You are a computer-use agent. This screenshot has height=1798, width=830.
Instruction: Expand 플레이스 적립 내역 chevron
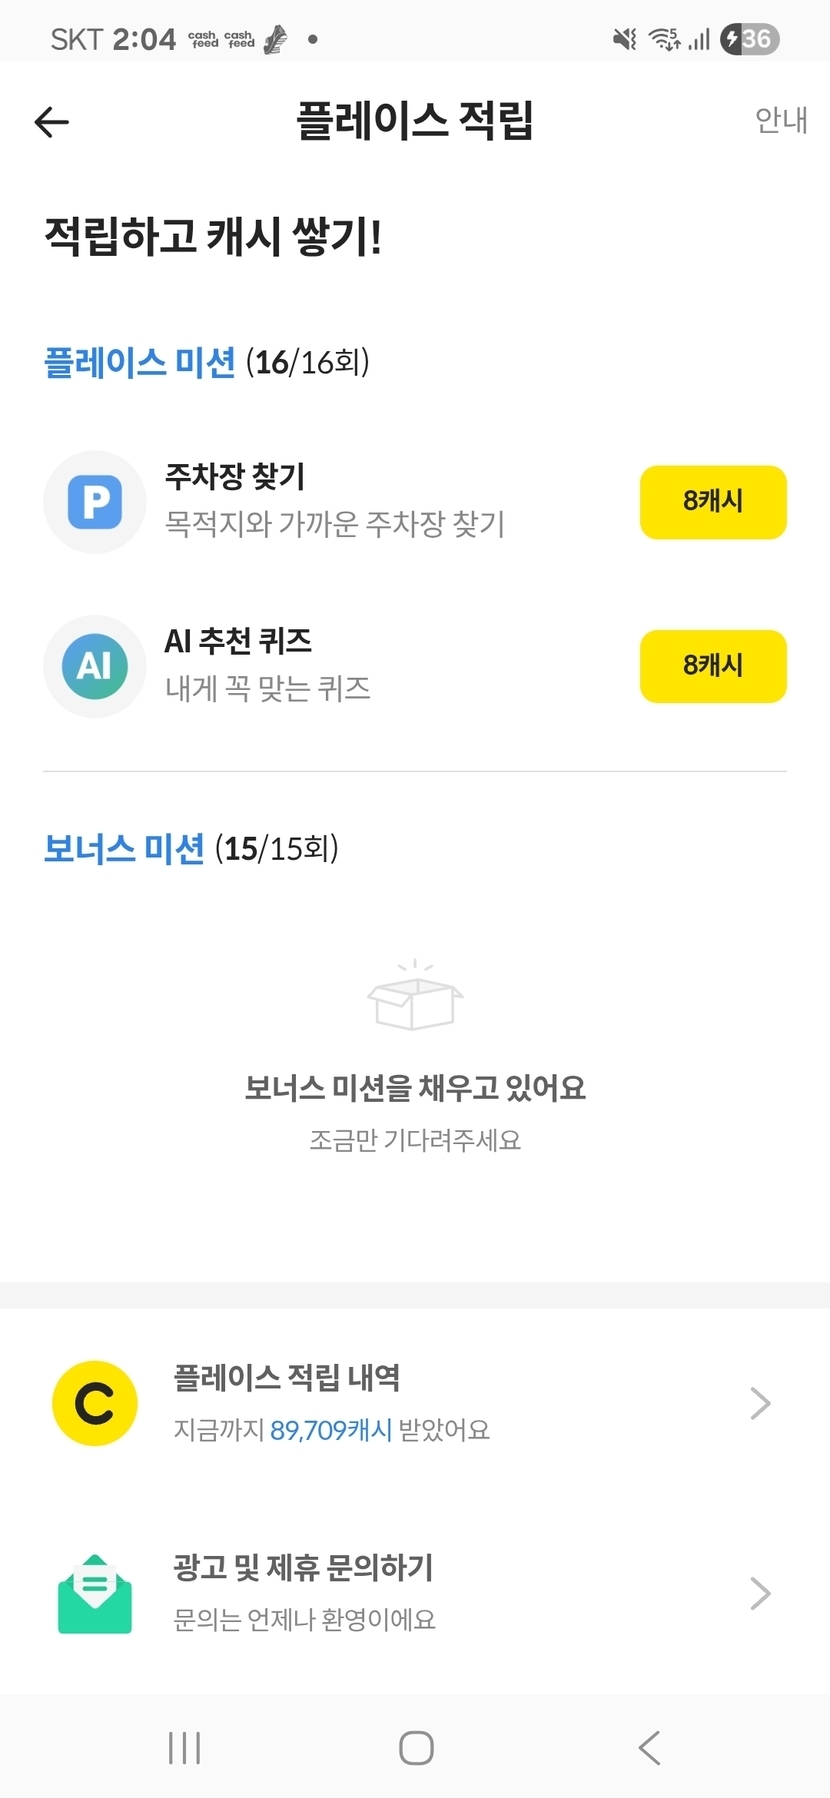tap(760, 1403)
